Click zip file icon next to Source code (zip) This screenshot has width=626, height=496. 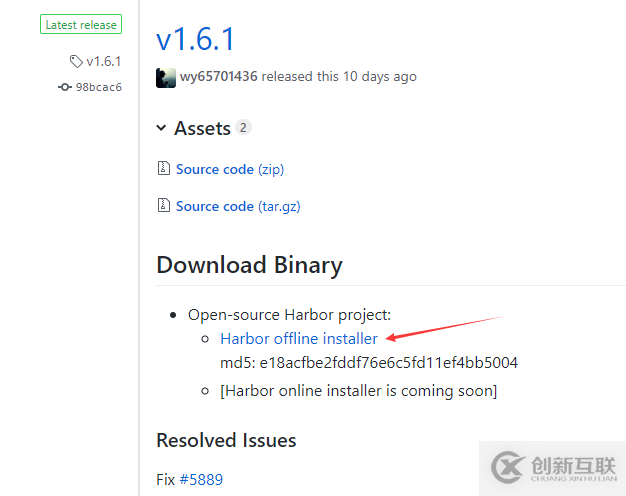point(163,168)
